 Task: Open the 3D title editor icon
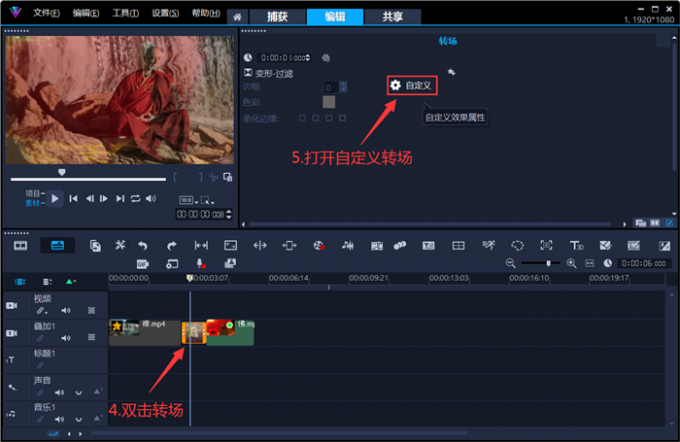click(x=576, y=246)
